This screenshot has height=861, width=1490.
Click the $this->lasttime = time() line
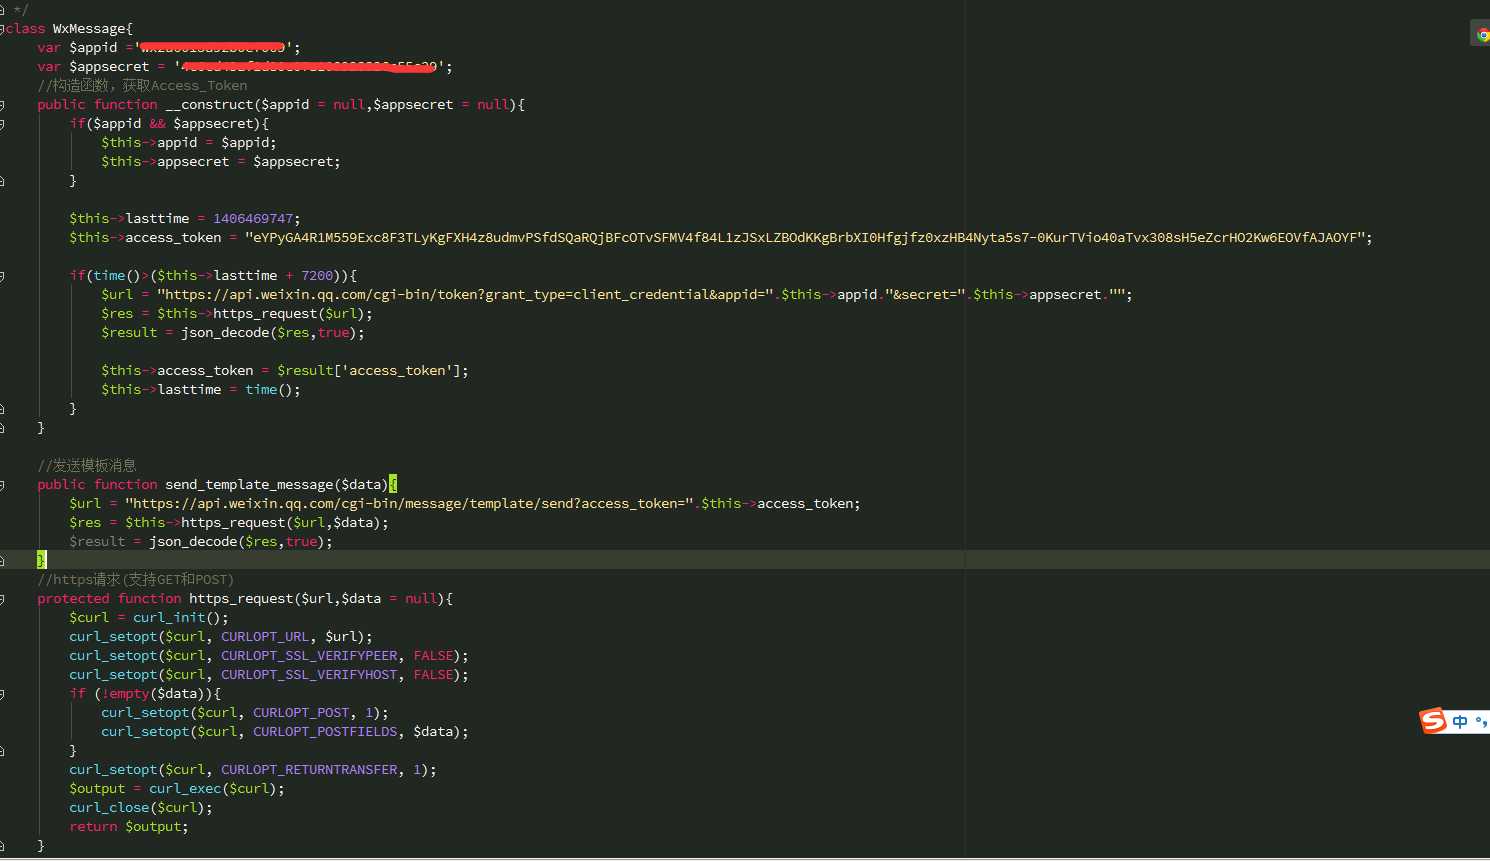(x=201, y=390)
